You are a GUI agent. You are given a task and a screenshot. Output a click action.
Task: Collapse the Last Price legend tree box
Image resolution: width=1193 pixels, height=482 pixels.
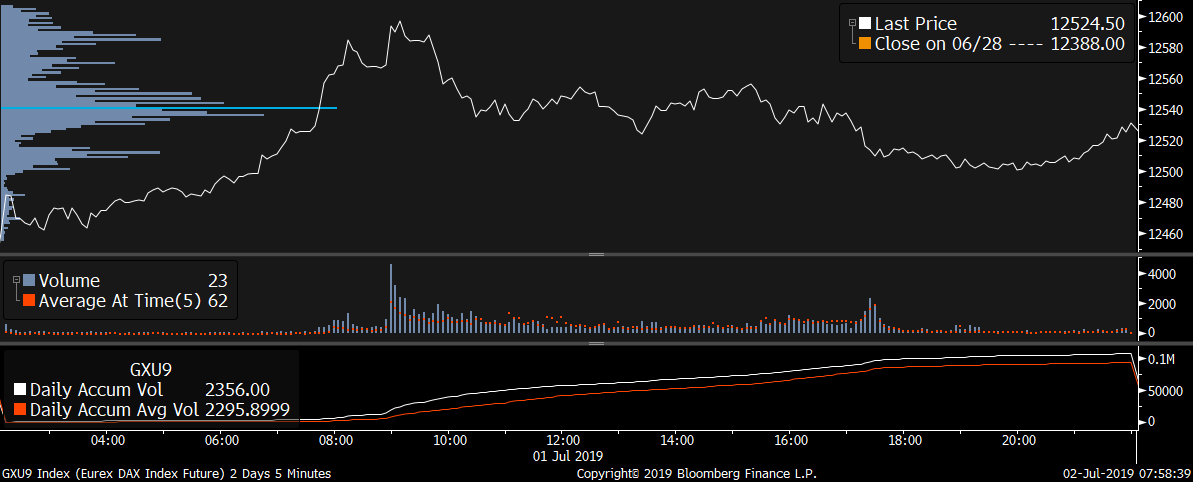pyautogui.click(x=853, y=24)
